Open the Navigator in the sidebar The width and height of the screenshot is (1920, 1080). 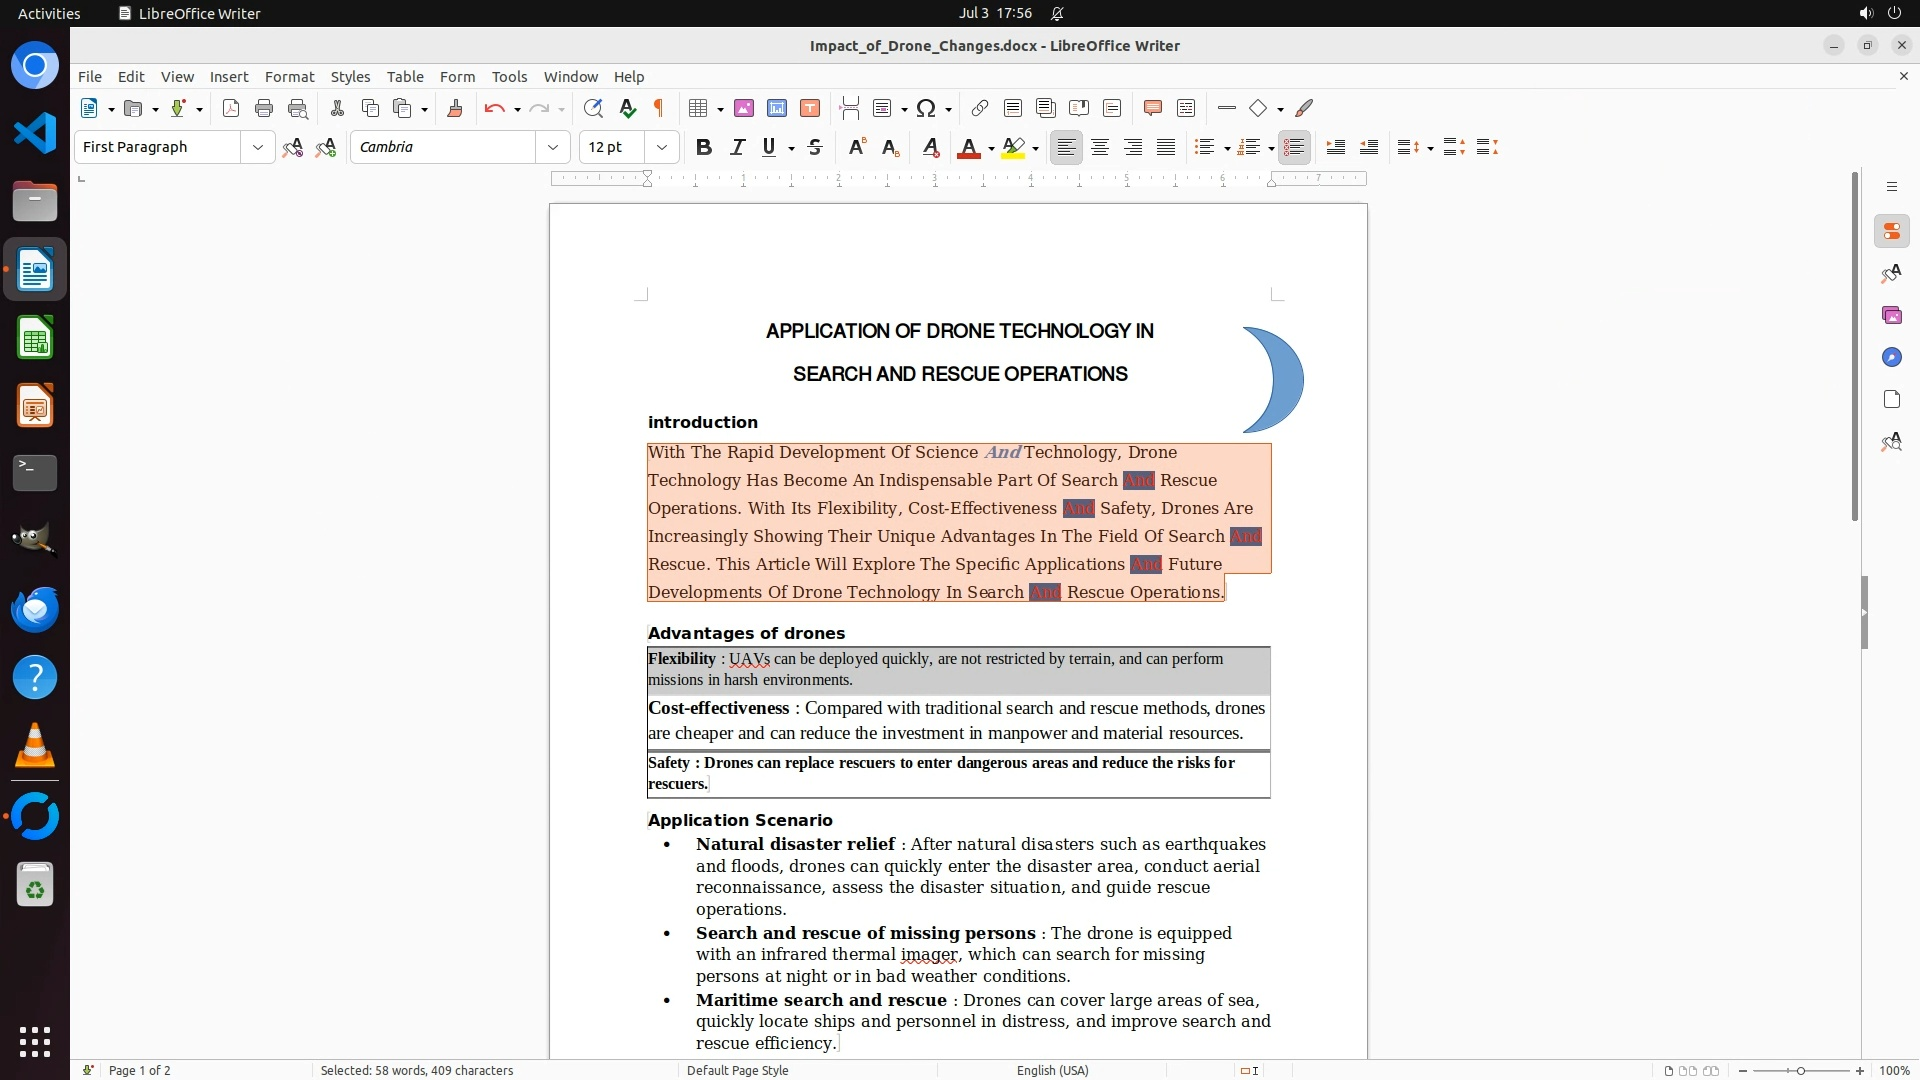[x=1891, y=357]
